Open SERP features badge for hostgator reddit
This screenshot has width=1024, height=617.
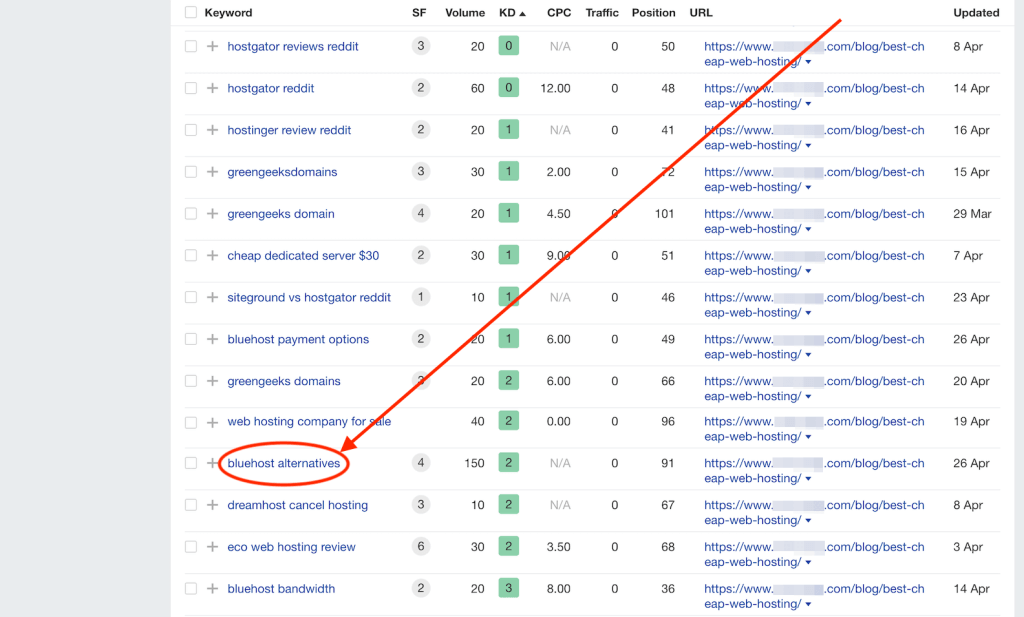(421, 88)
